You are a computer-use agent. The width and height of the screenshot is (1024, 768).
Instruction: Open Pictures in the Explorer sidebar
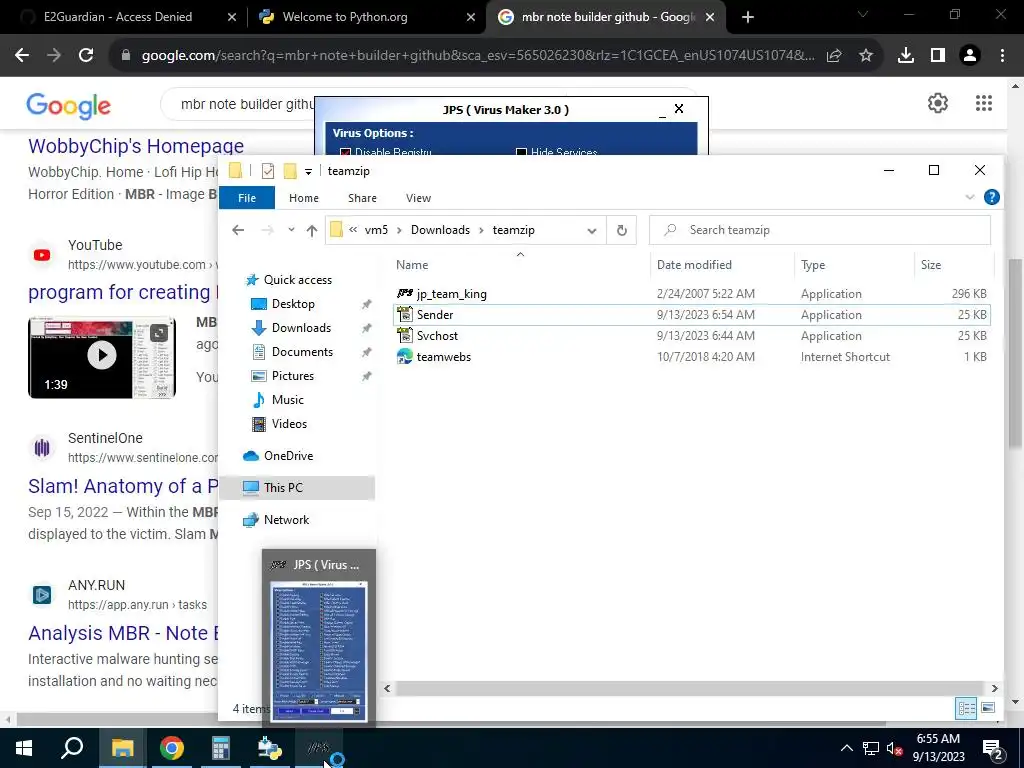click(x=293, y=376)
